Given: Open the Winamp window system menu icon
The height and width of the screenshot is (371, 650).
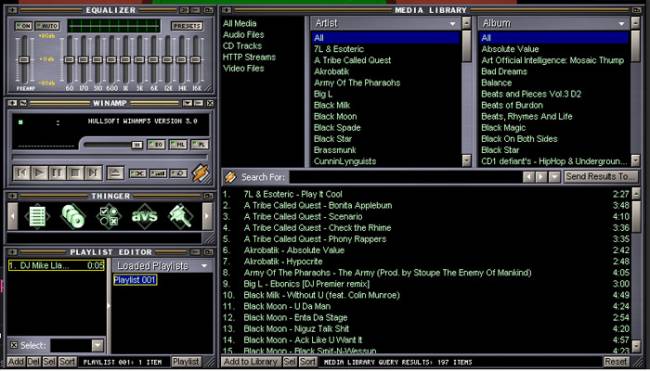Looking at the screenshot, I should 12,103.
